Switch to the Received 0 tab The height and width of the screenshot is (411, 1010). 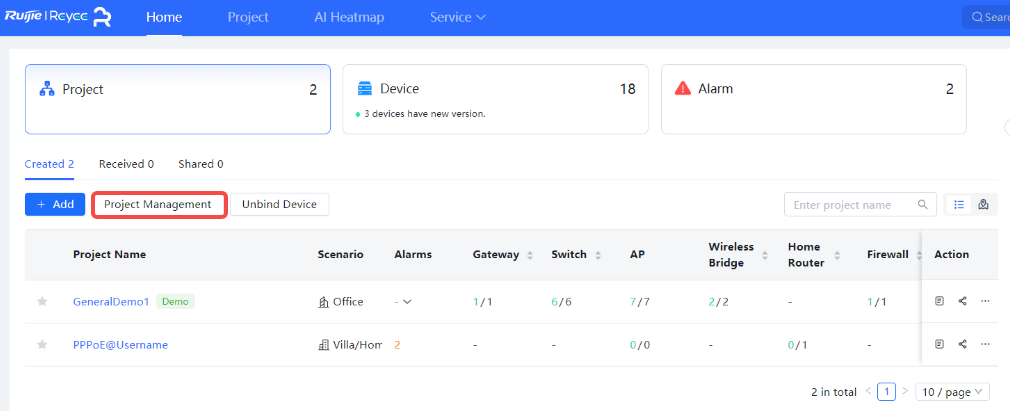[126, 164]
